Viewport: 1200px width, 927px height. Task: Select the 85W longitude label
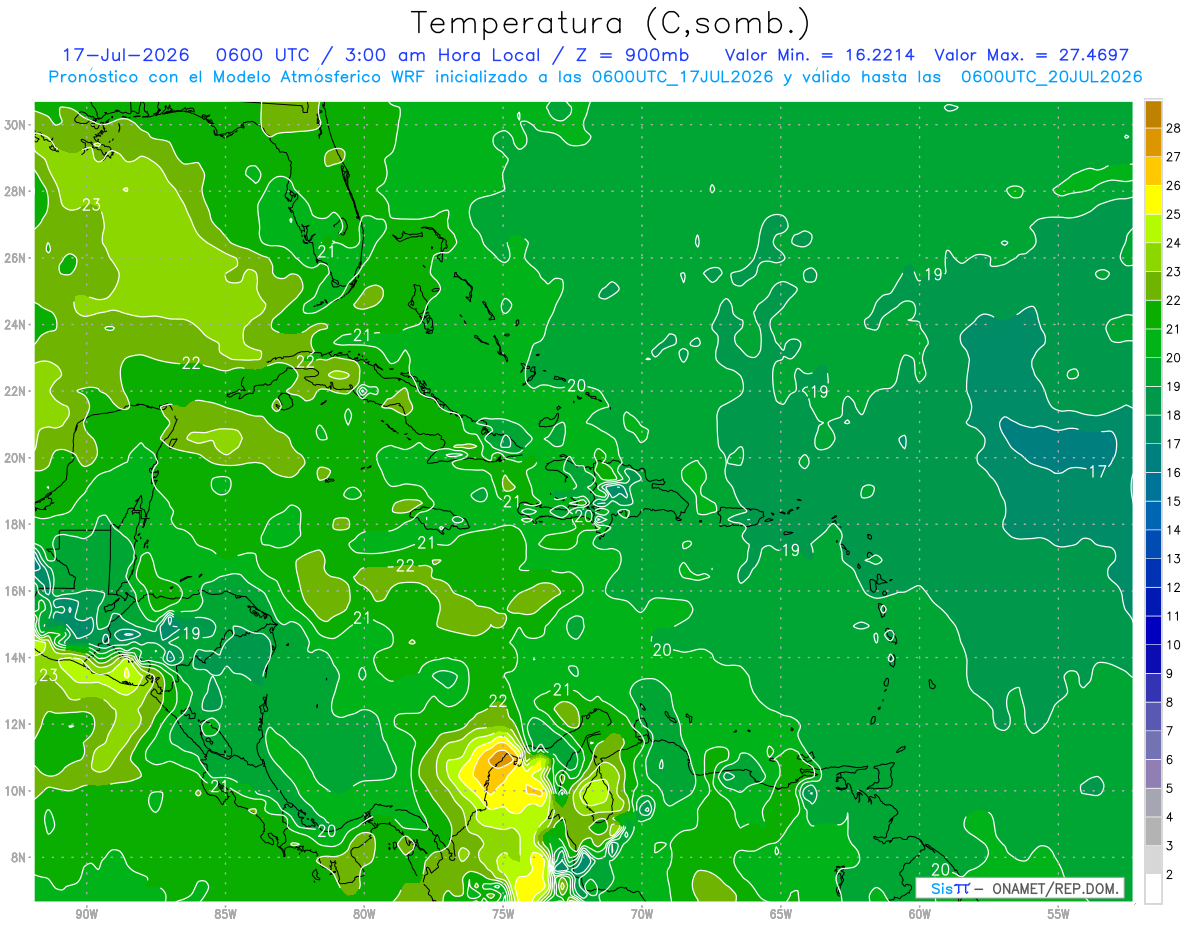(225, 915)
